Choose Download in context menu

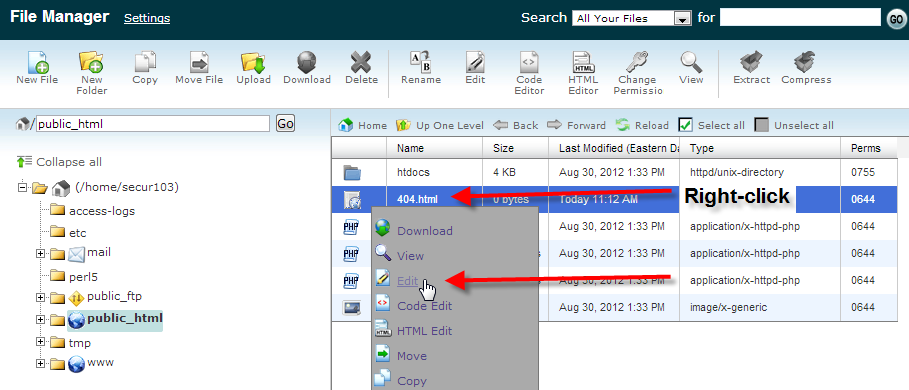point(424,231)
